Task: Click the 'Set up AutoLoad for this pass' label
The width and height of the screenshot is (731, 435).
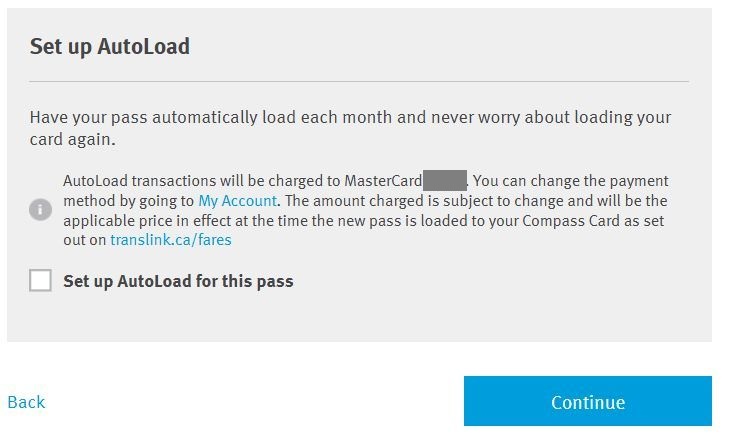Action: point(178,281)
